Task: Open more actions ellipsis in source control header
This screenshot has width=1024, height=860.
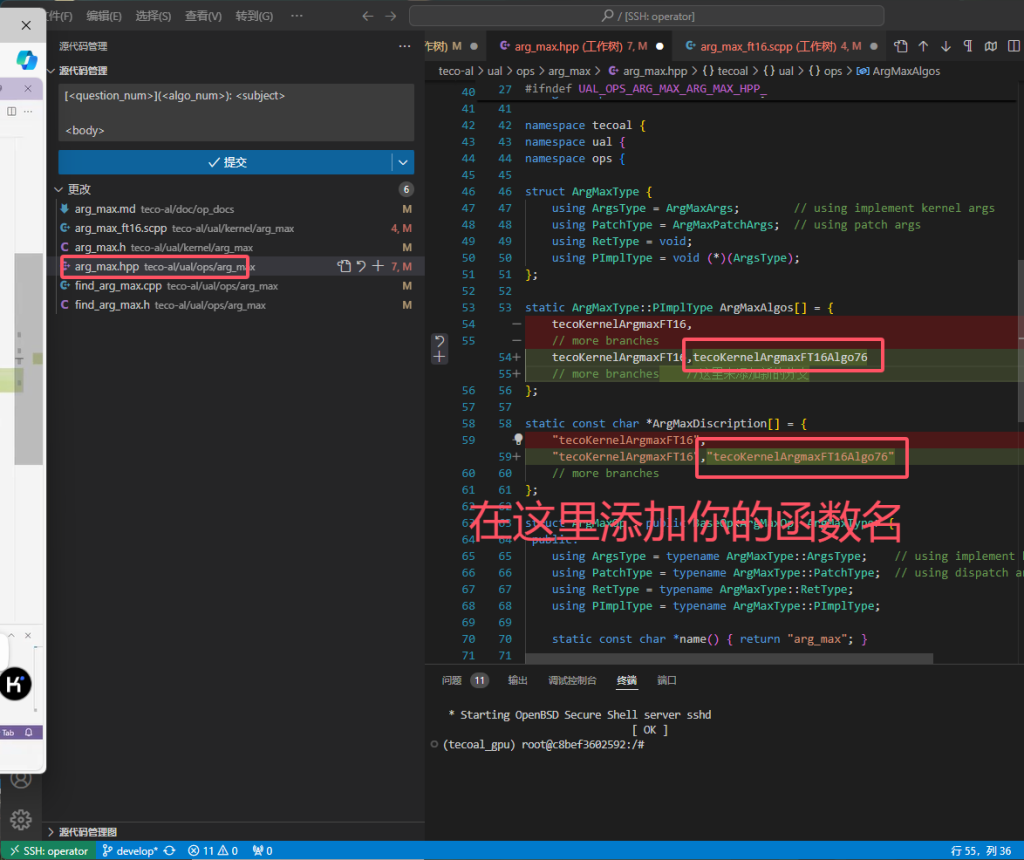Action: (x=405, y=46)
